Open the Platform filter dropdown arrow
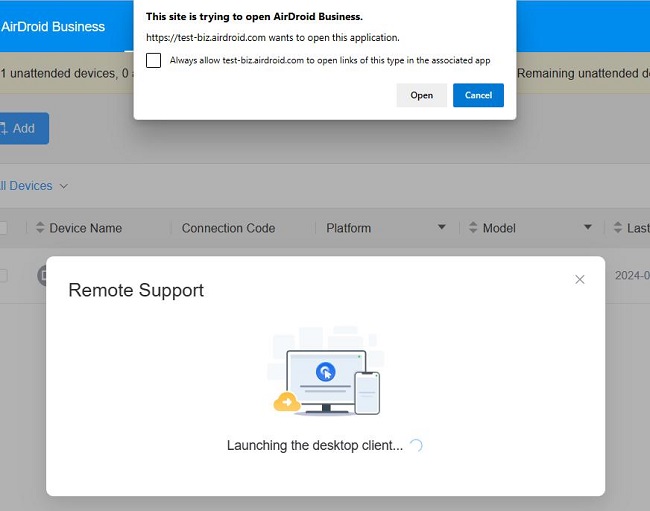650x511 pixels. [x=441, y=227]
